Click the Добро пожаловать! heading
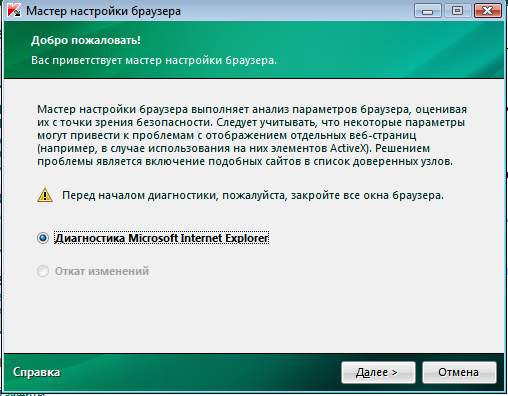The width and height of the screenshot is (508, 396). (x=86, y=40)
